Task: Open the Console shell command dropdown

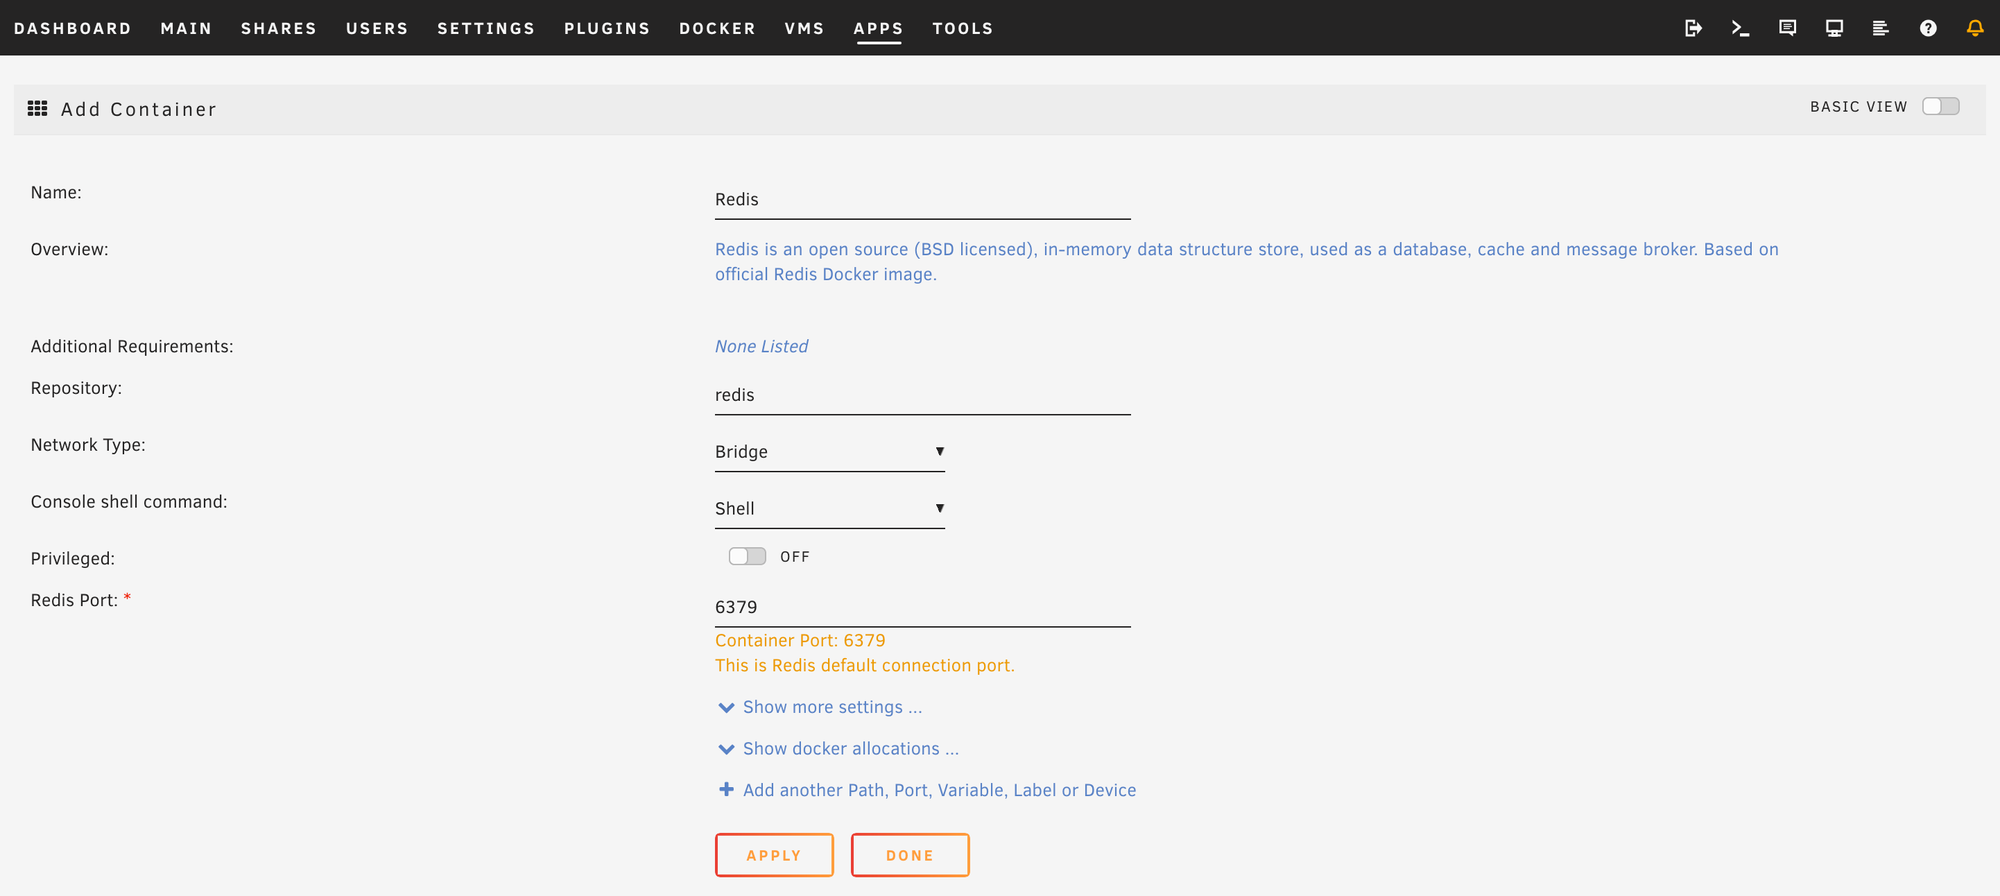Action: click(829, 509)
